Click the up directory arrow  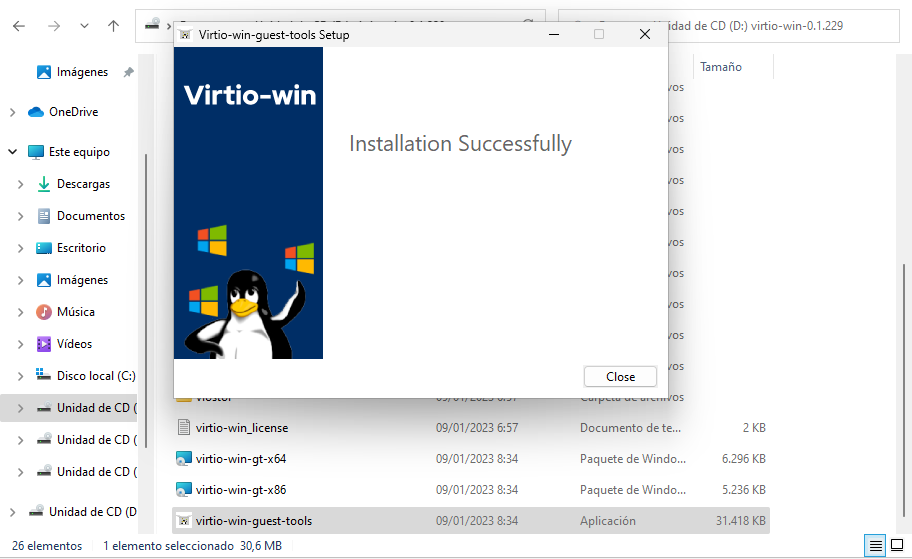point(113,26)
